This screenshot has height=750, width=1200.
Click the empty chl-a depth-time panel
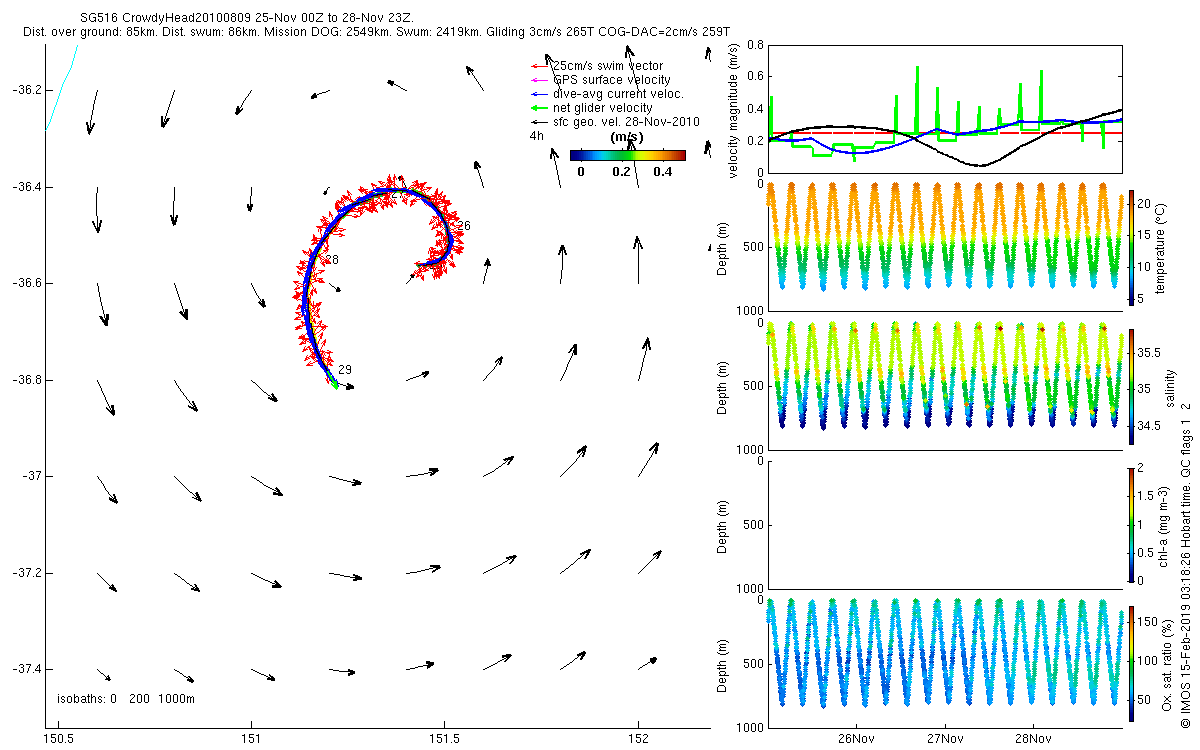pyautogui.click(x=945, y=523)
